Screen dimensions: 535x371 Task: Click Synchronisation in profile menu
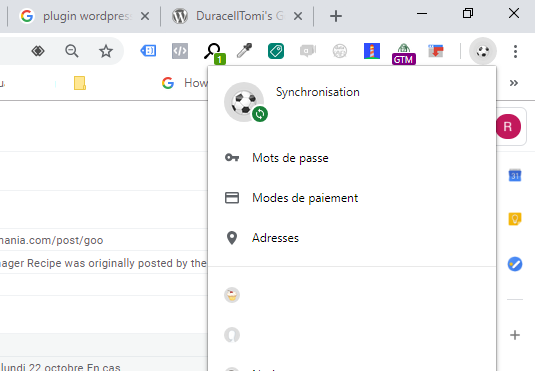pyautogui.click(x=318, y=92)
